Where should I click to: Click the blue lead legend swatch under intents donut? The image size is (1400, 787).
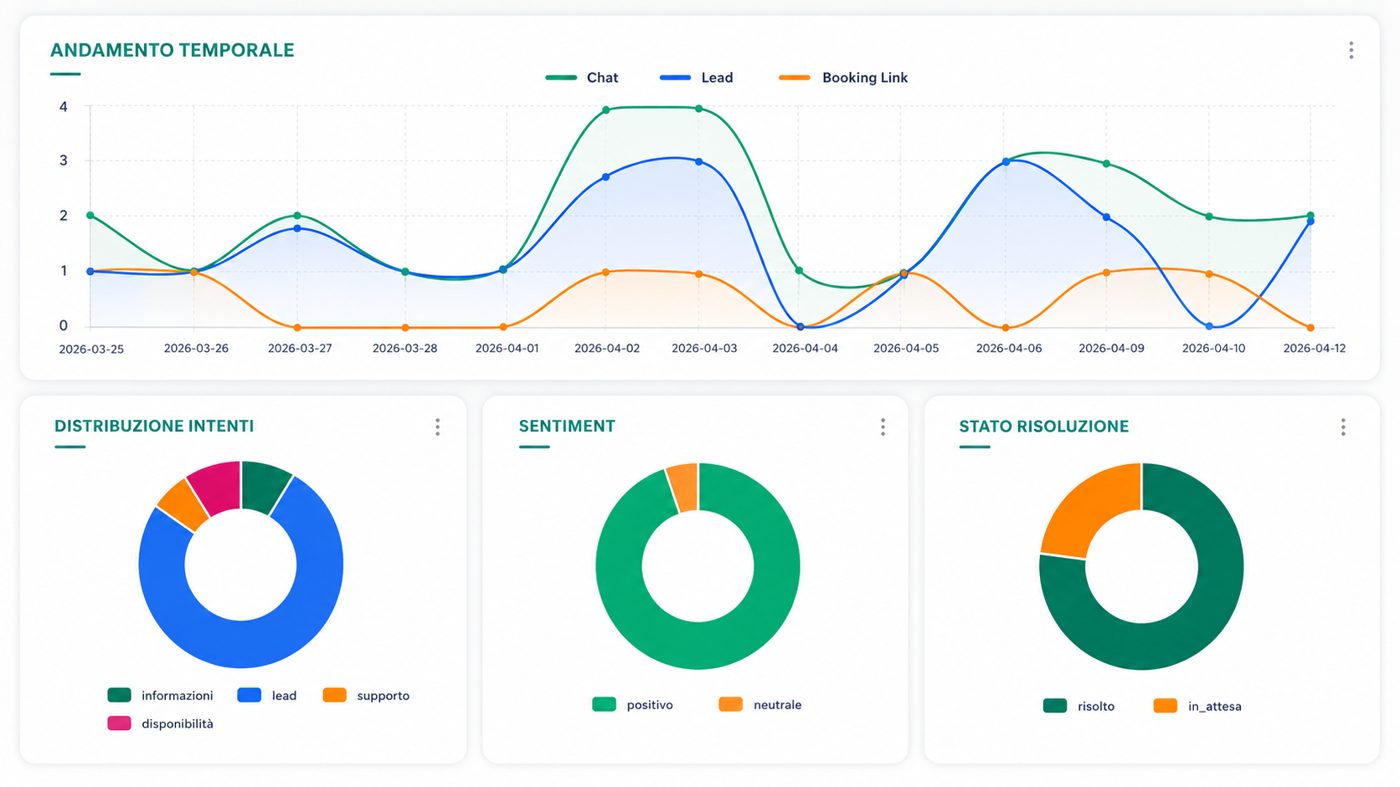click(x=250, y=695)
